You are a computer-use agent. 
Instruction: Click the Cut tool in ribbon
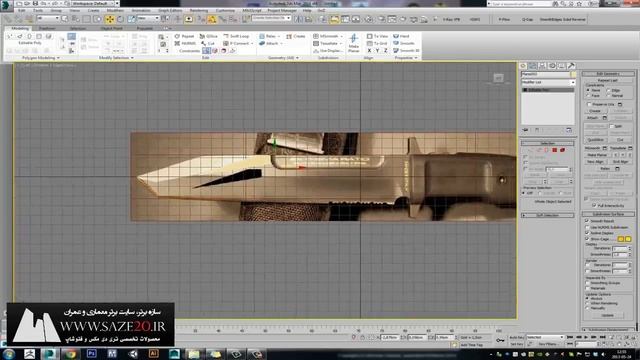208,43
